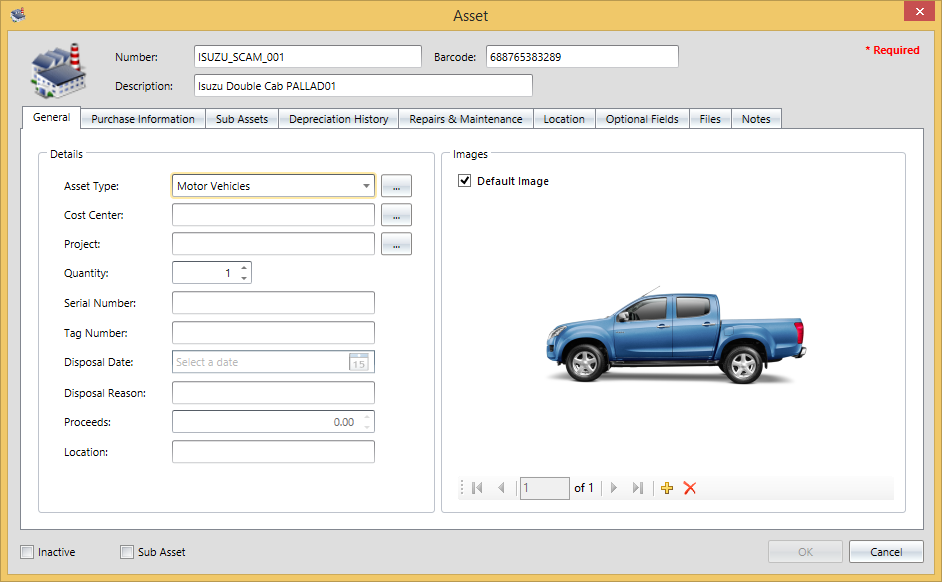
Task: Click the Location text field in Details
Action: tap(273, 452)
